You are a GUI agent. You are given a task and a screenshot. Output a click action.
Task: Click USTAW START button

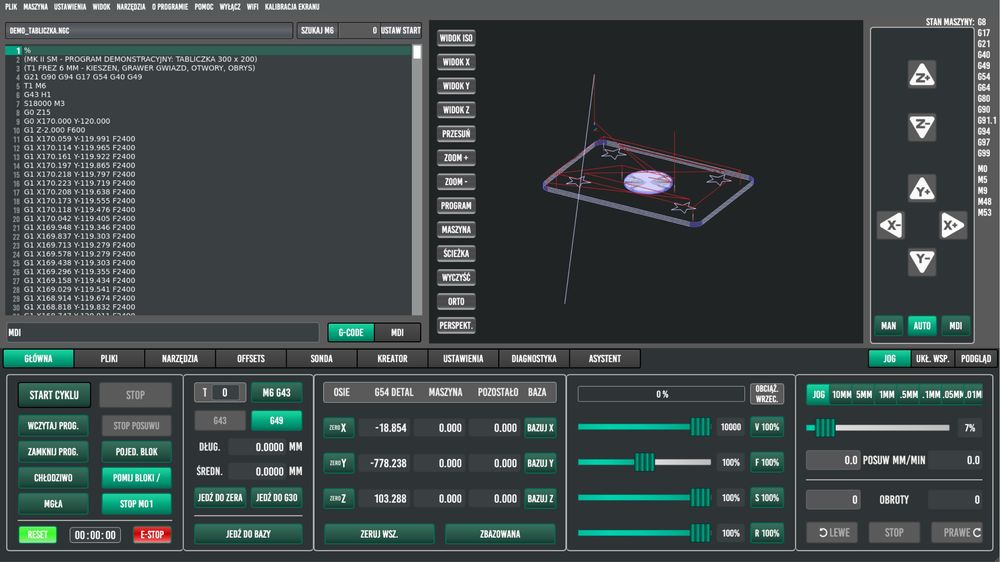401,30
